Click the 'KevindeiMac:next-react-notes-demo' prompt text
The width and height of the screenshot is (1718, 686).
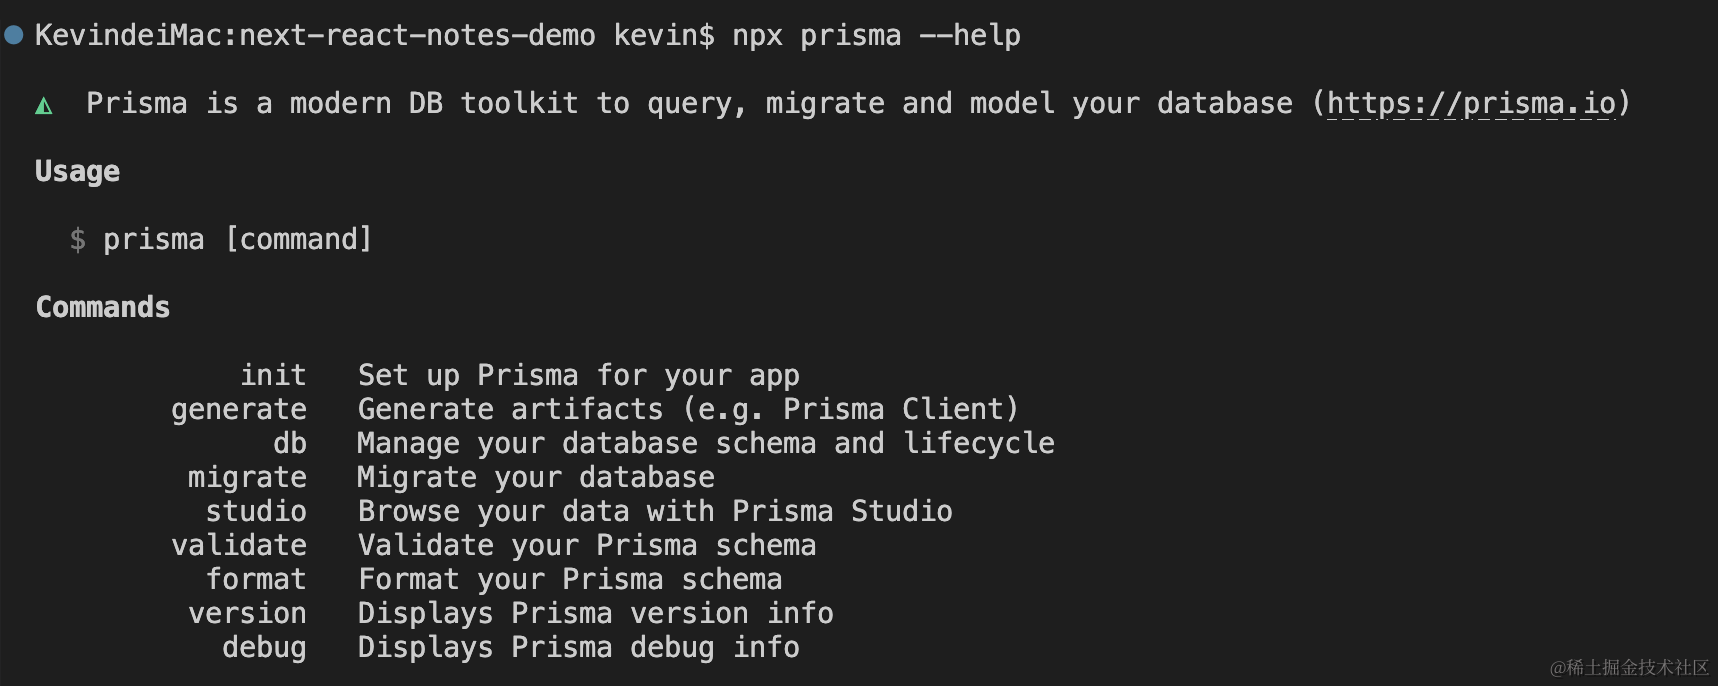315,36
